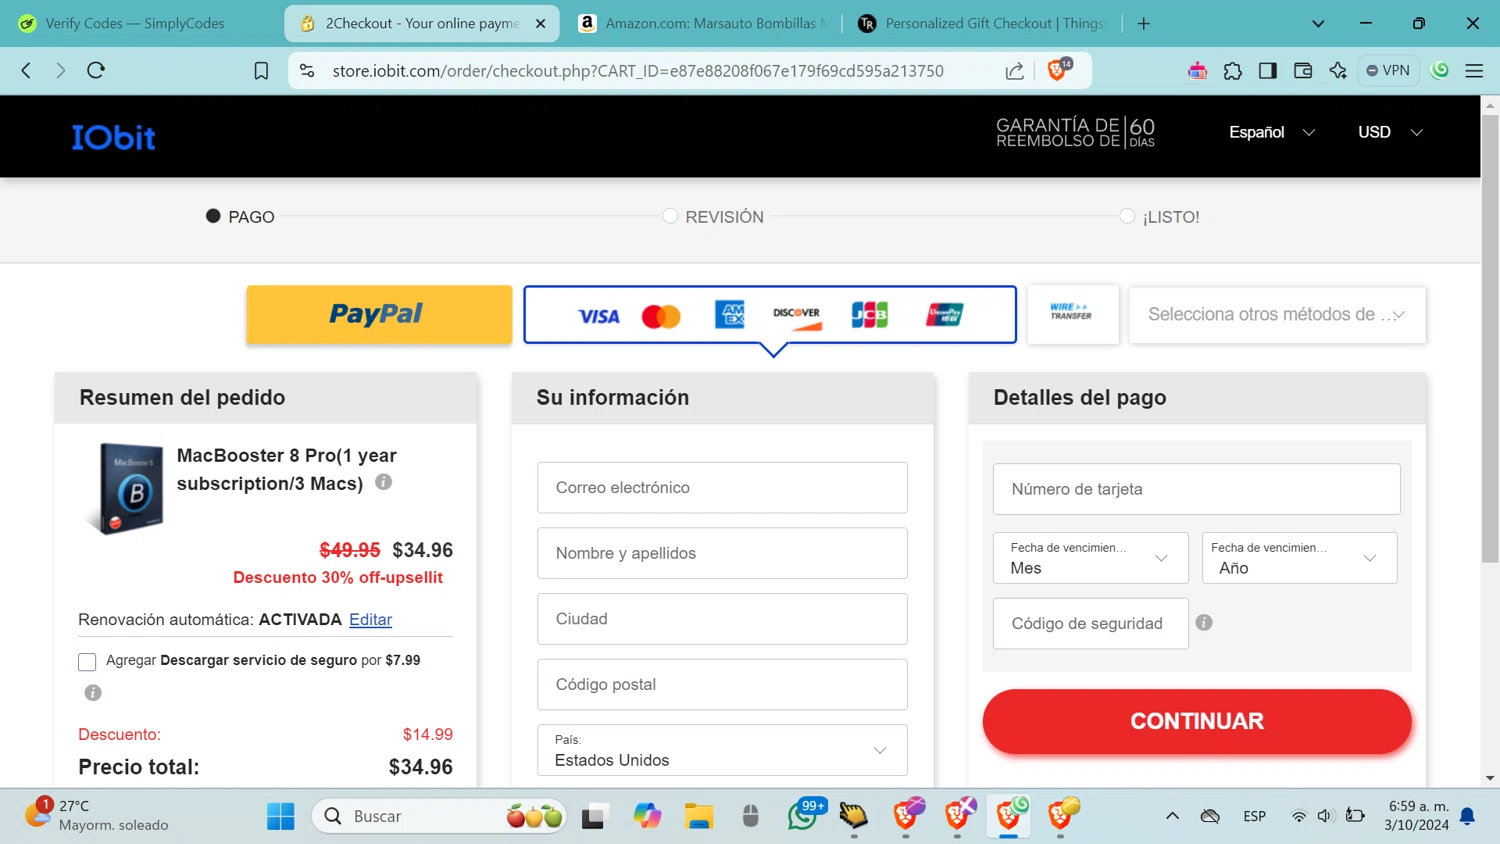Open File Explorer from taskbar

(x=699, y=816)
